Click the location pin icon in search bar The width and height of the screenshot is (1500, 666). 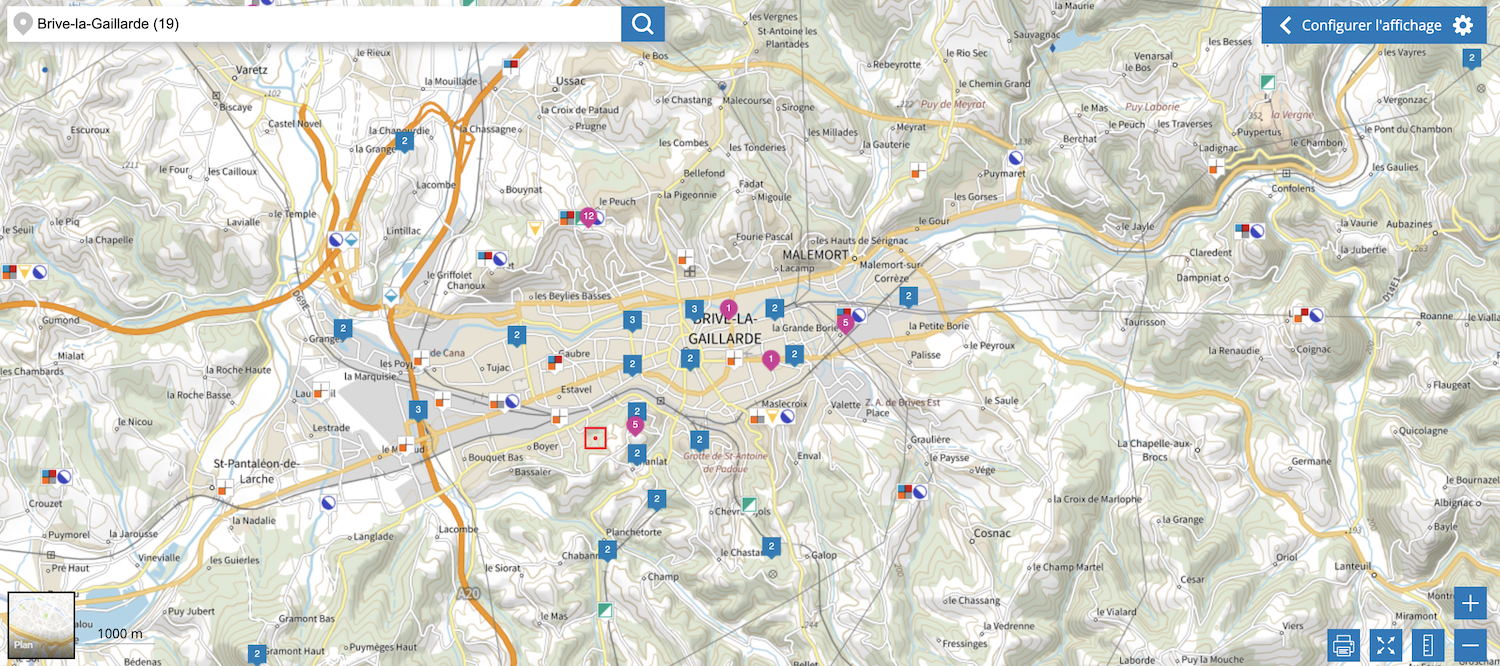click(22, 24)
